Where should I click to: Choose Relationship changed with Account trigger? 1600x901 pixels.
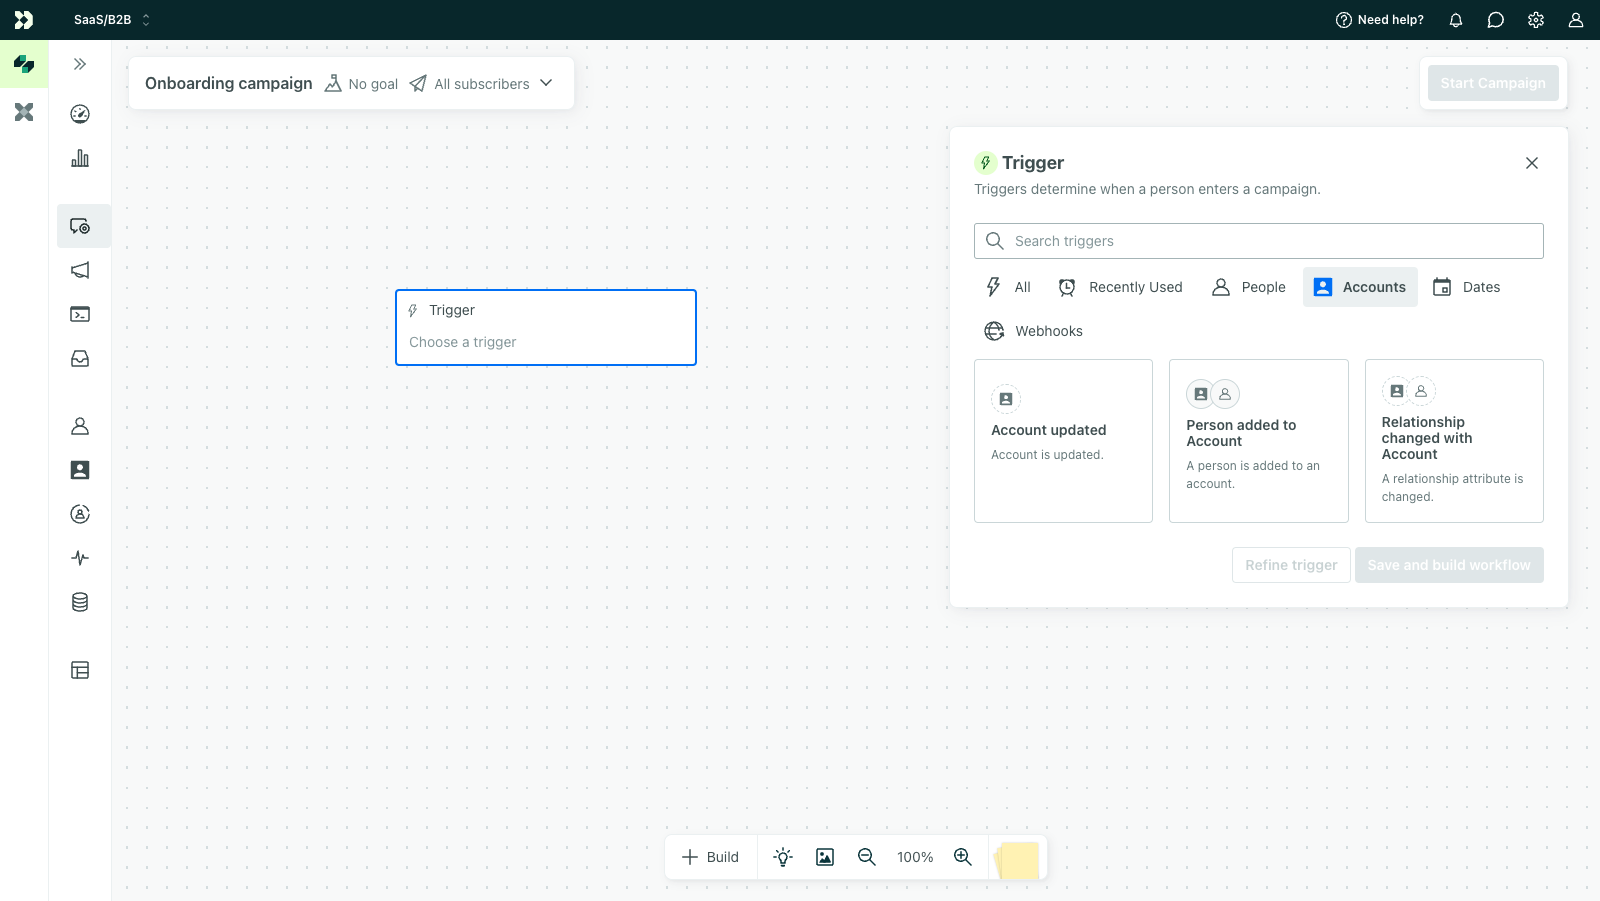[x=1454, y=441]
